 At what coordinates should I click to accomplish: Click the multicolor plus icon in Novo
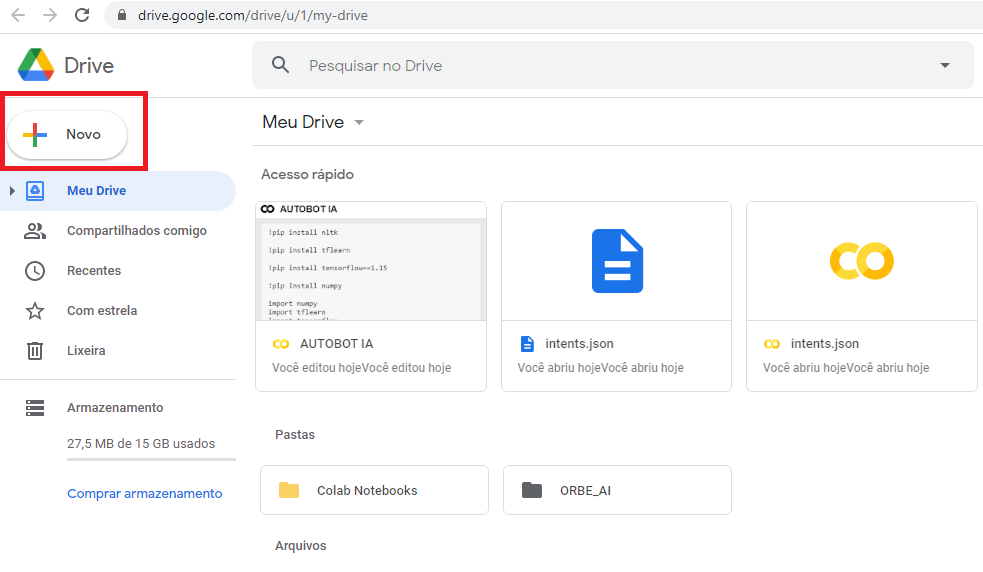tap(35, 134)
